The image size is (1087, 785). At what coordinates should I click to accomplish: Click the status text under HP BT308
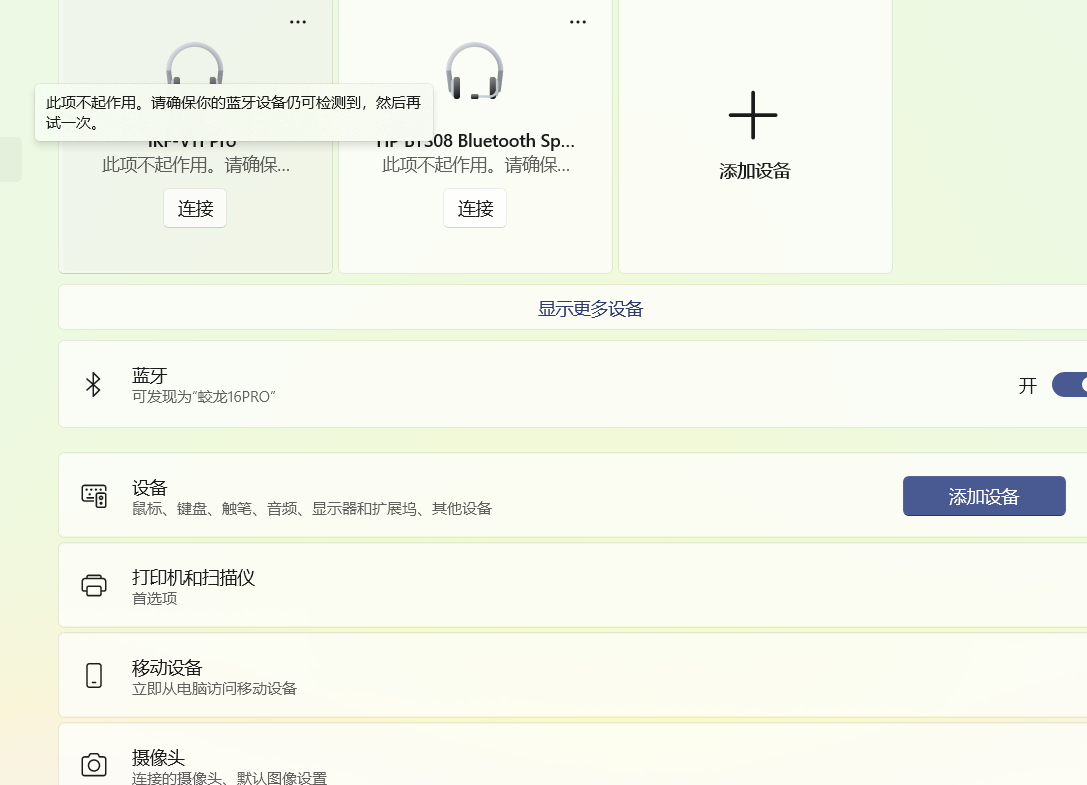click(x=476, y=165)
